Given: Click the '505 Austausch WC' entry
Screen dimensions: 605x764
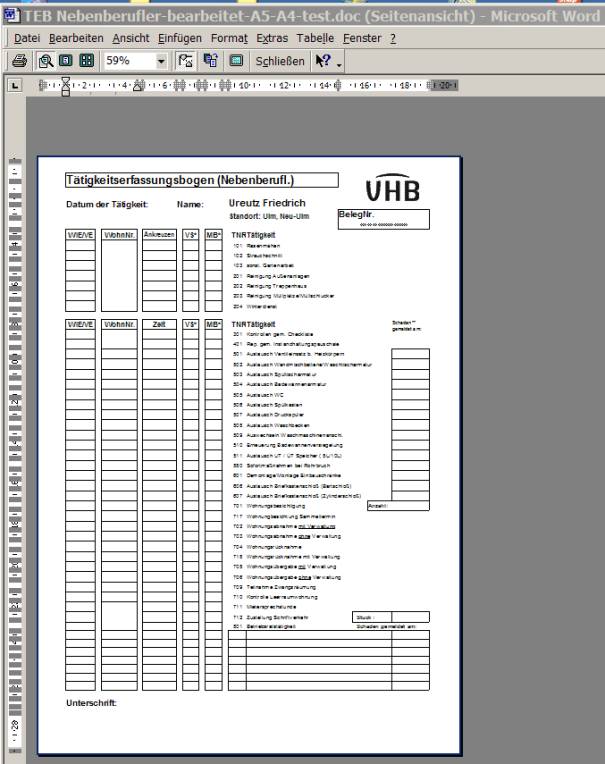Looking at the screenshot, I should click(x=258, y=395).
